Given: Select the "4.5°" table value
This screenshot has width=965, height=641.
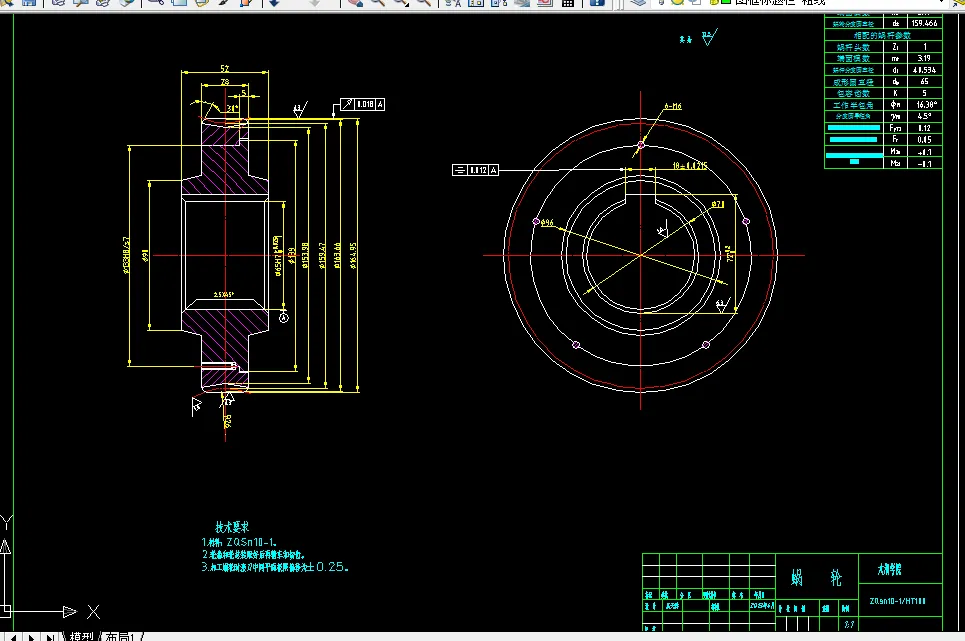Looking at the screenshot, I should [924, 116].
